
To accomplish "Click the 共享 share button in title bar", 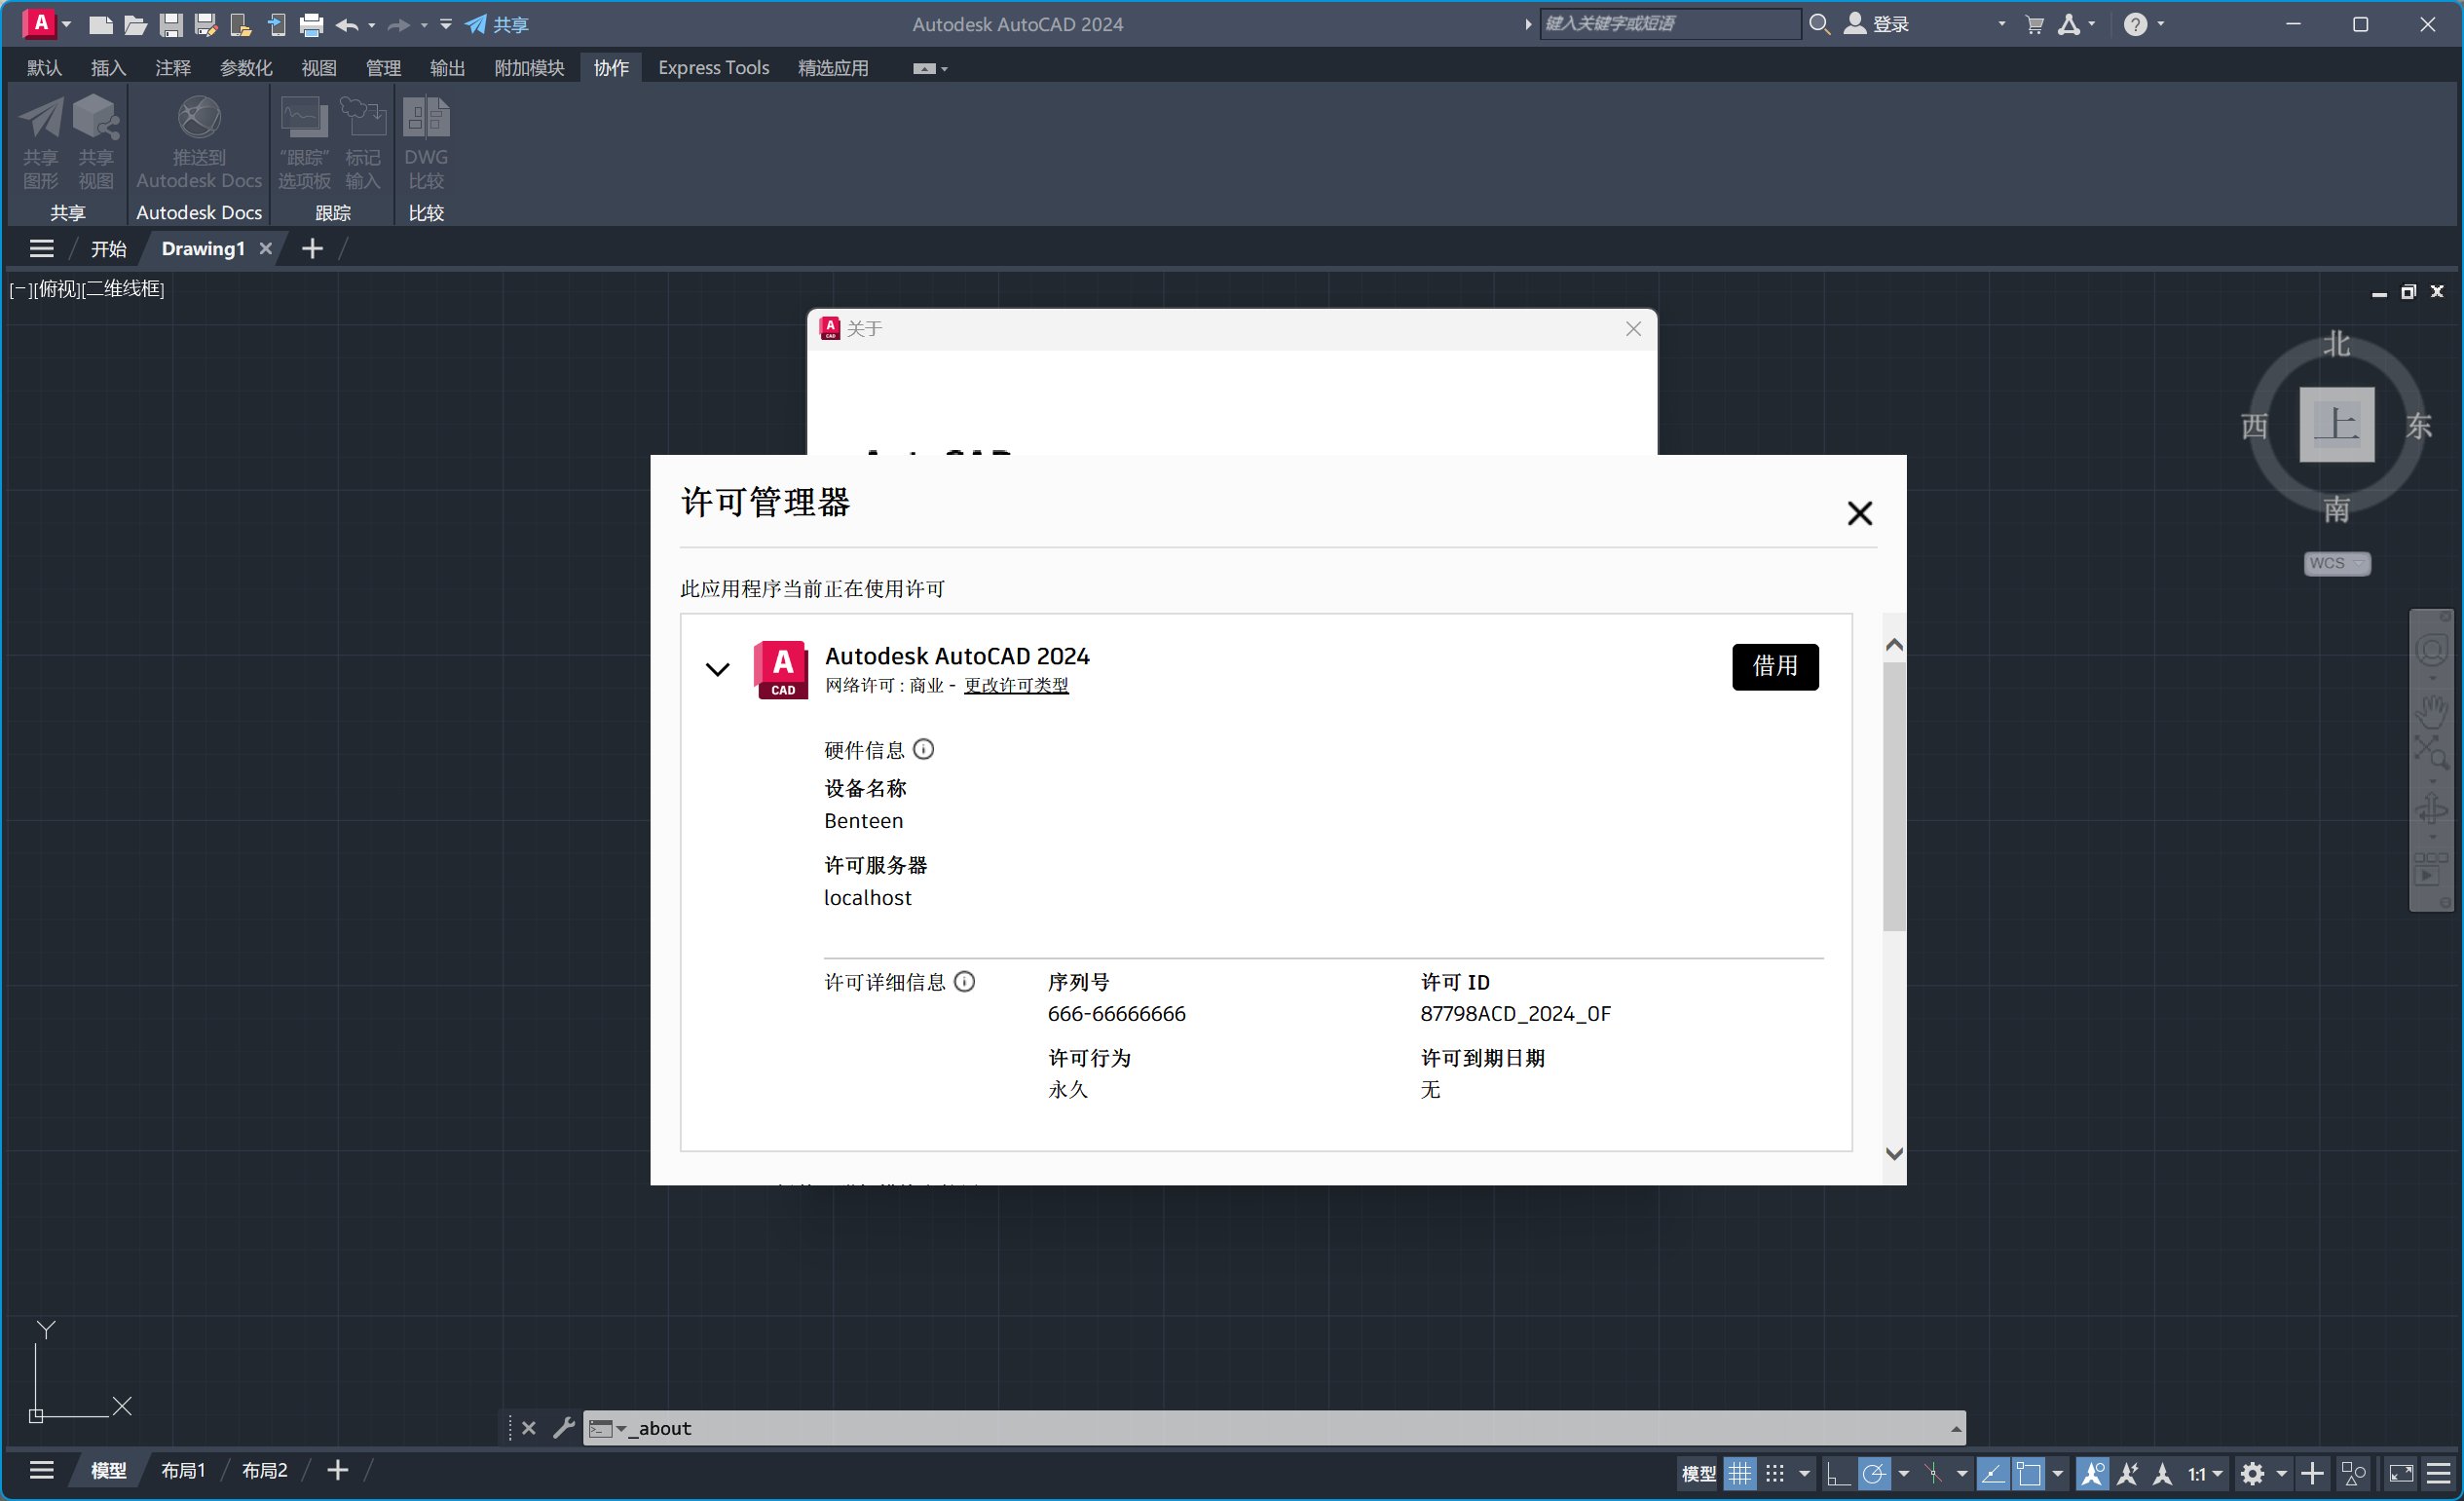I will (x=497, y=25).
